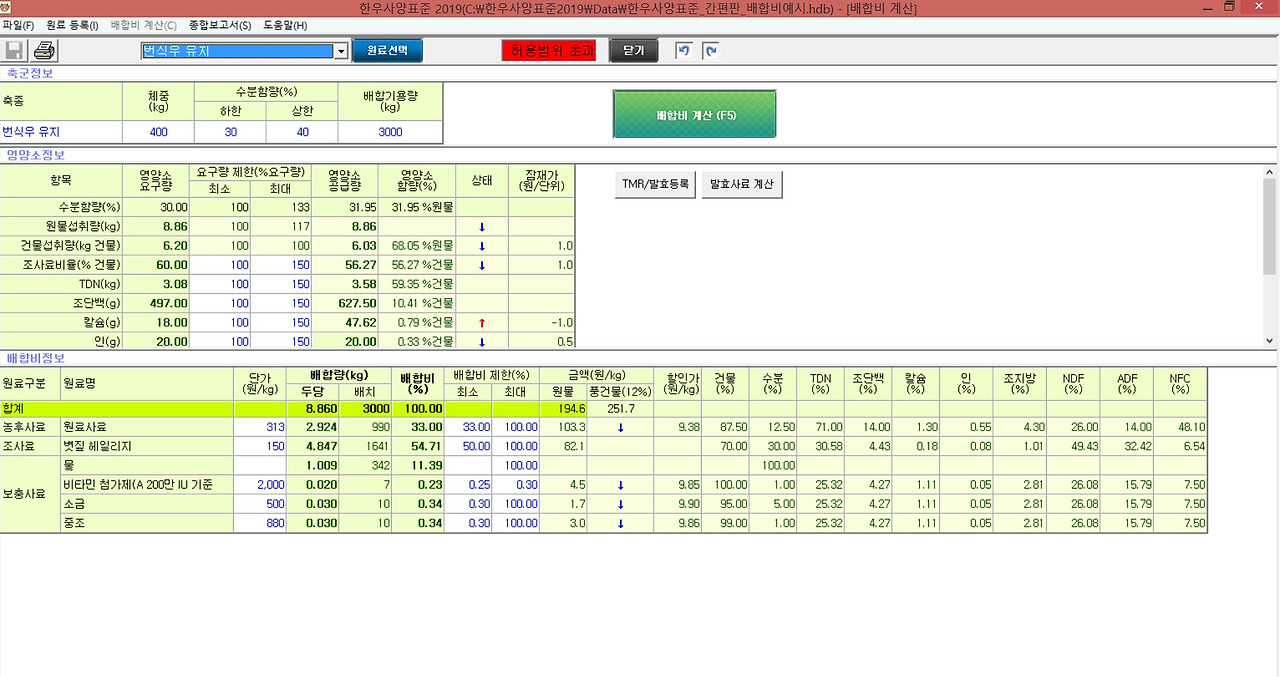This screenshot has width=1280, height=677.
Task: Click the 체중 value 400 cell
Action: point(158,132)
